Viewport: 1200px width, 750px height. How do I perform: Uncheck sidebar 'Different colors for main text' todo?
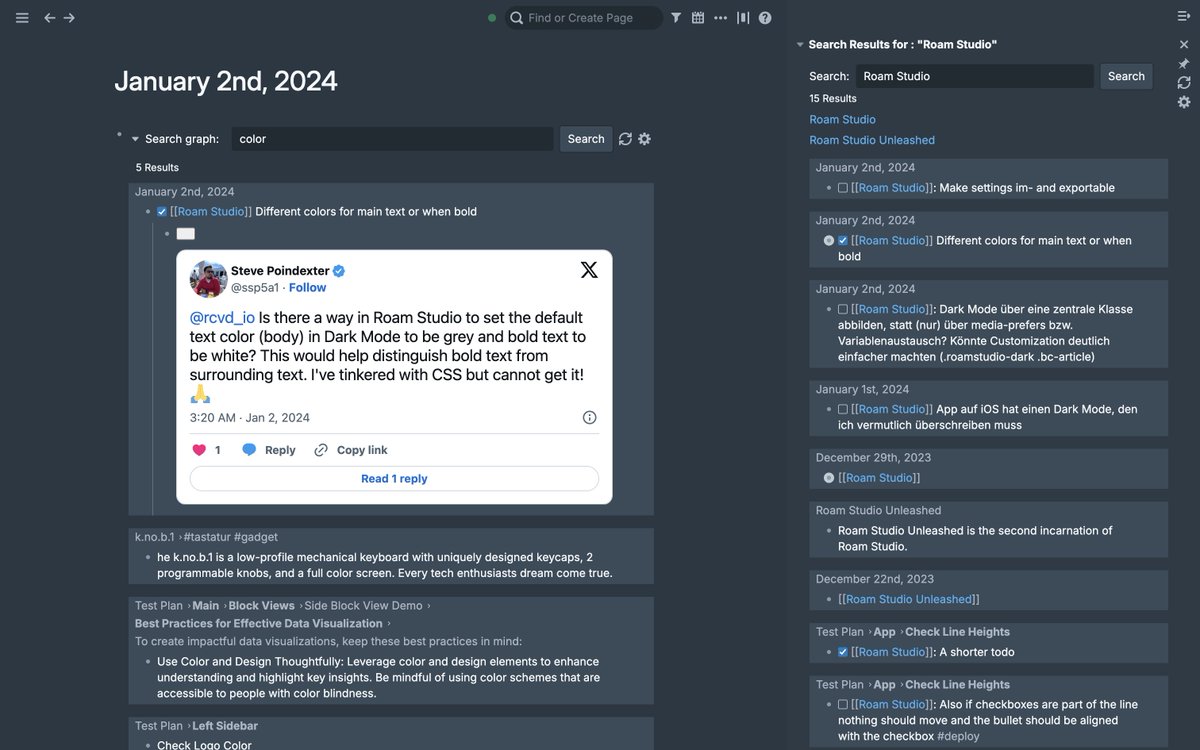843,241
